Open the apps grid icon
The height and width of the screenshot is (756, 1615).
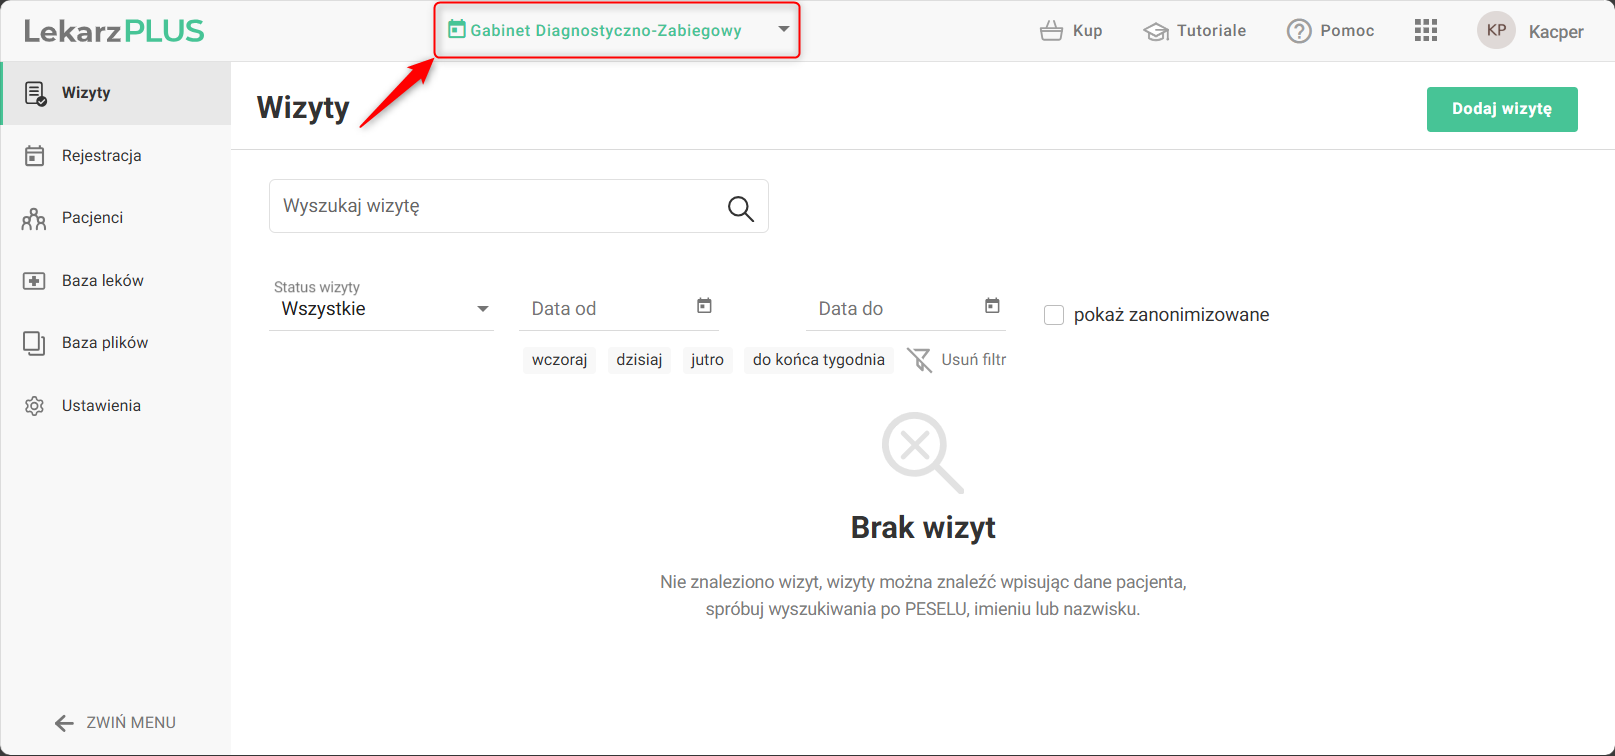tap(1425, 31)
